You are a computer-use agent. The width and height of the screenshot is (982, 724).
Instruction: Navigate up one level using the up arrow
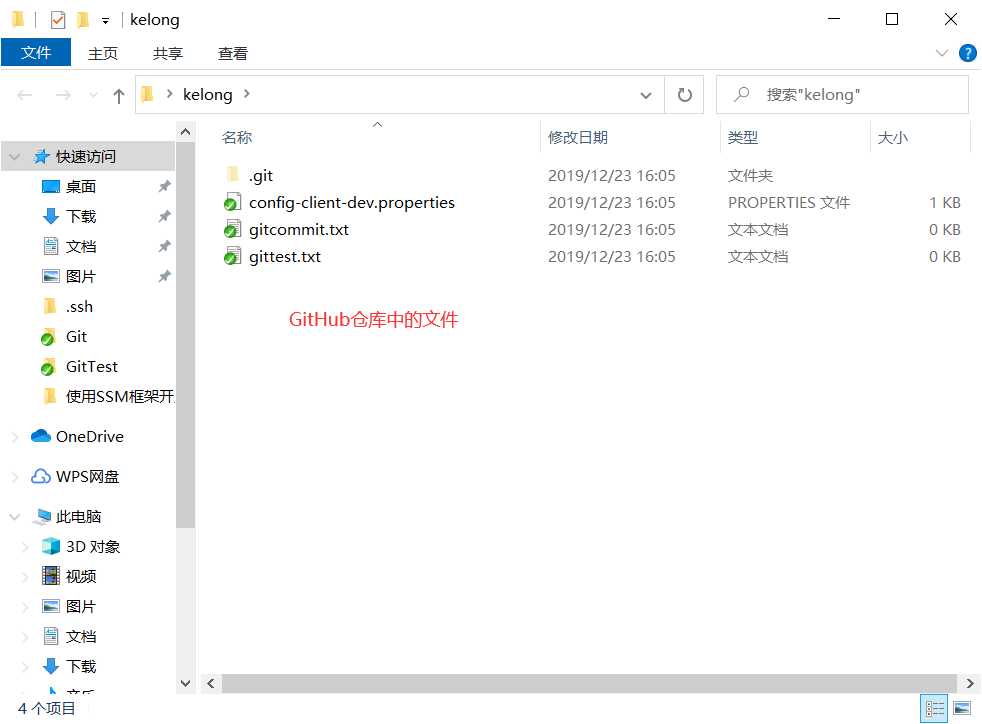(x=118, y=95)
